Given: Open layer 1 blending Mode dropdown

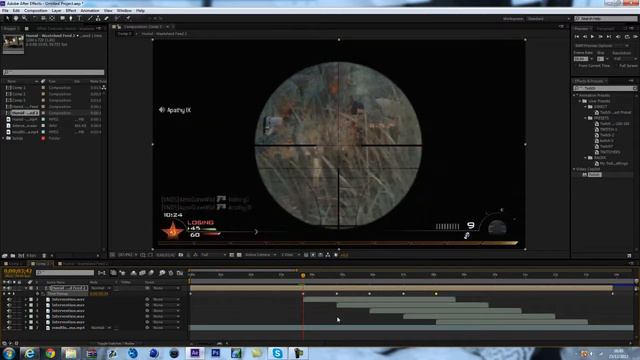Looking at the screenshot, I should pyautogui.click(x=100, y=288).
